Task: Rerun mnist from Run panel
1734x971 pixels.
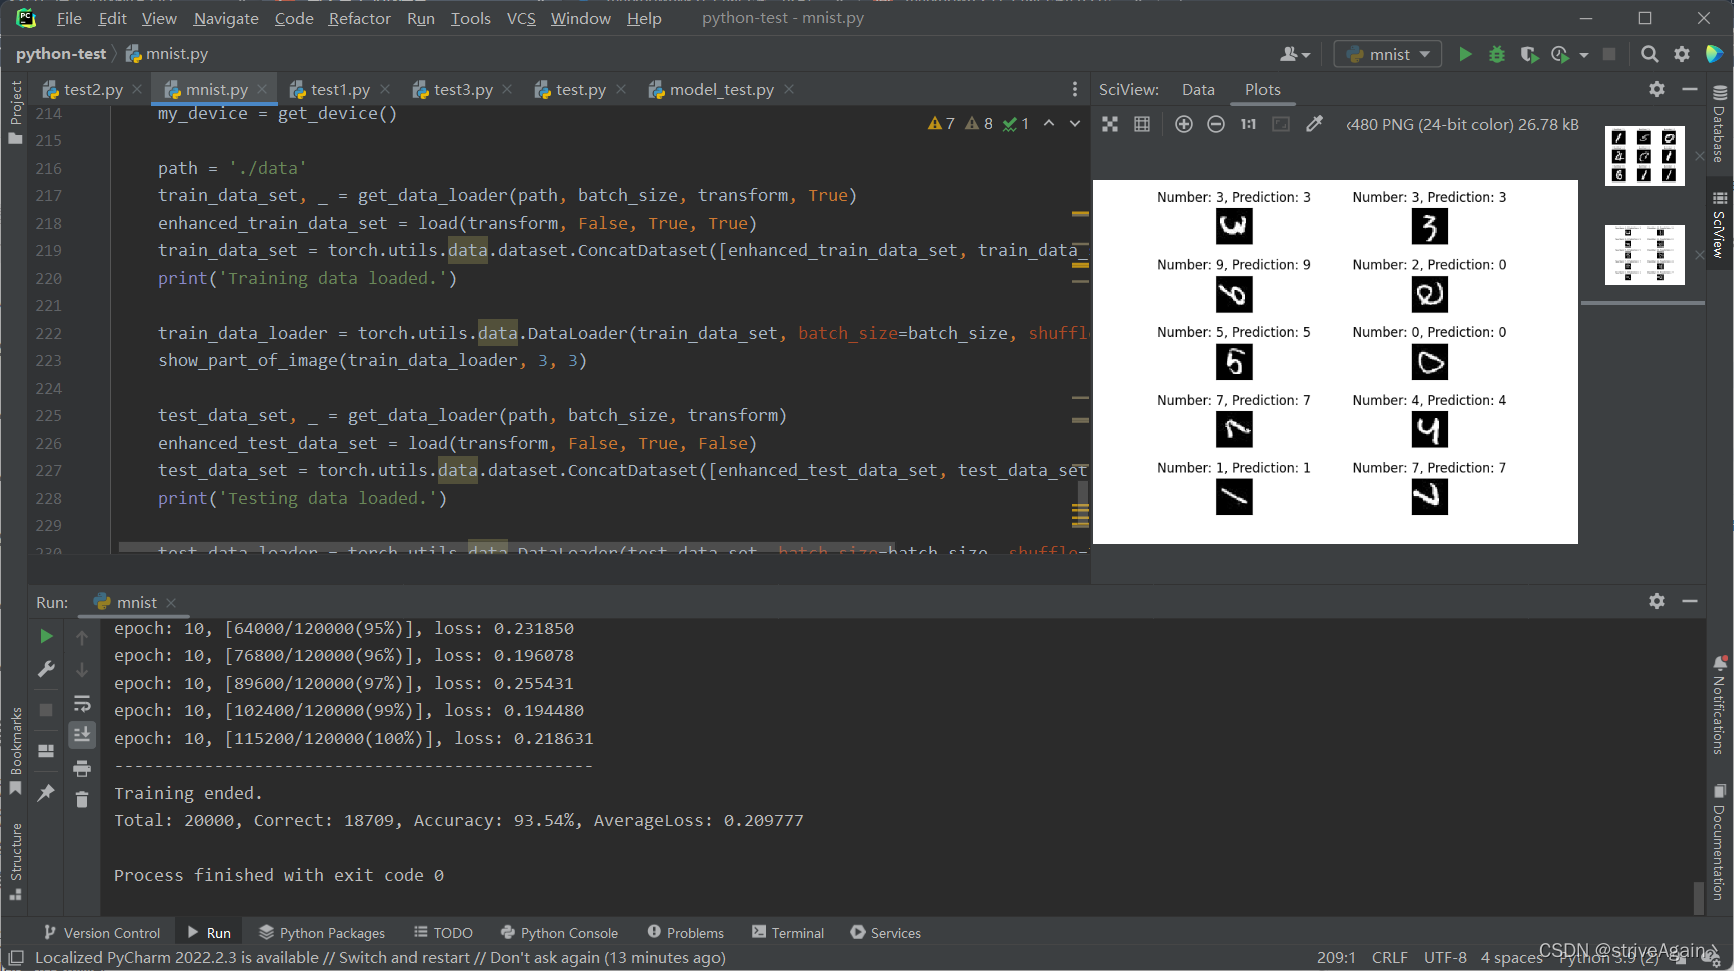Action: click(46, 636)
